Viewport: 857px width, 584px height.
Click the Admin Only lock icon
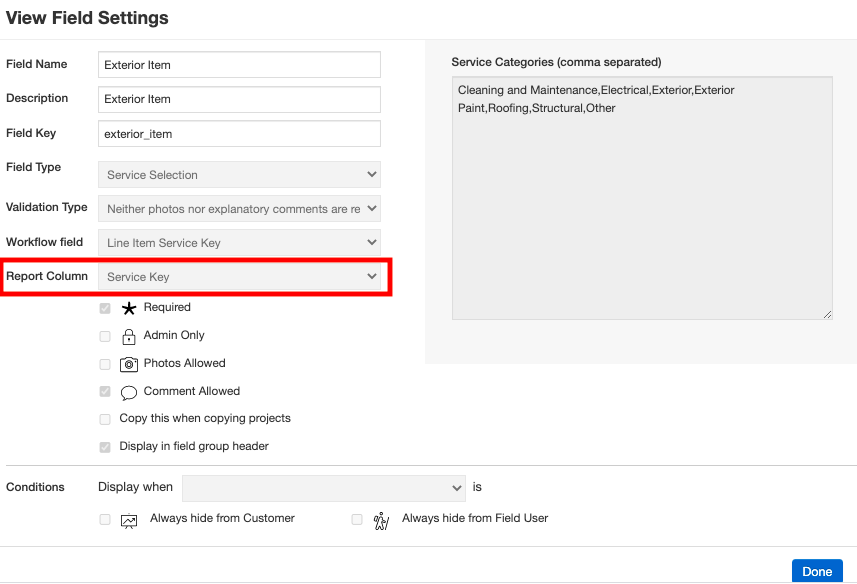128,336
